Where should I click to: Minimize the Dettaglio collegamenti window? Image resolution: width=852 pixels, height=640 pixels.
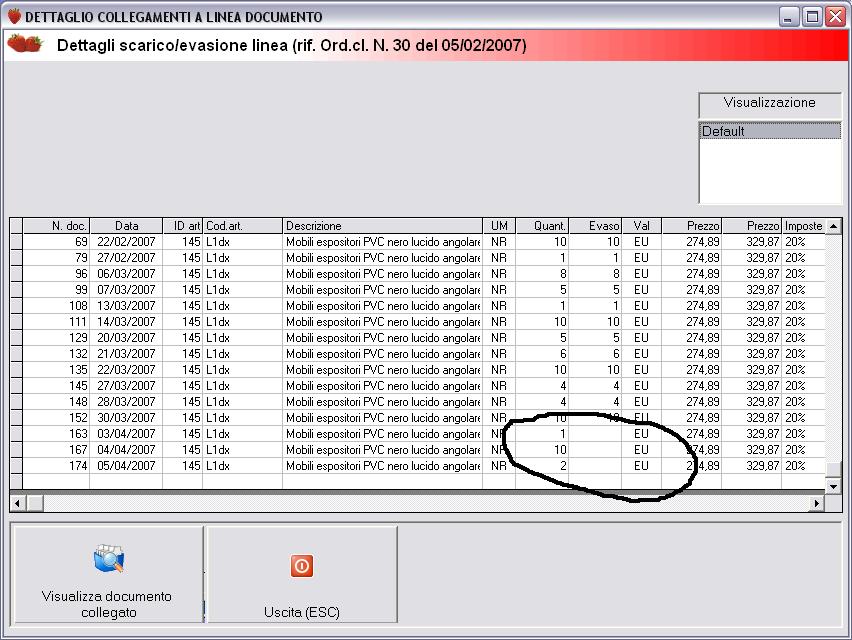pos(788,17)
